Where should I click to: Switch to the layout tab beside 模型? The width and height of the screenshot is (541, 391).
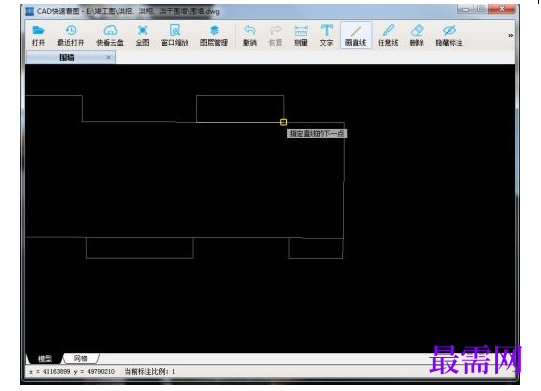[x=81, y=358]
